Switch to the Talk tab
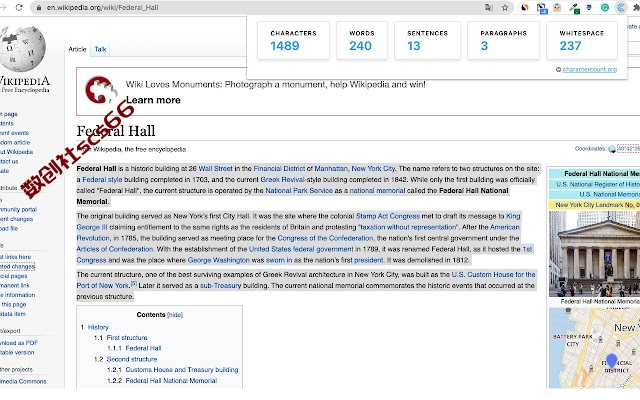640x400 pixels. (x=100, y=49)
